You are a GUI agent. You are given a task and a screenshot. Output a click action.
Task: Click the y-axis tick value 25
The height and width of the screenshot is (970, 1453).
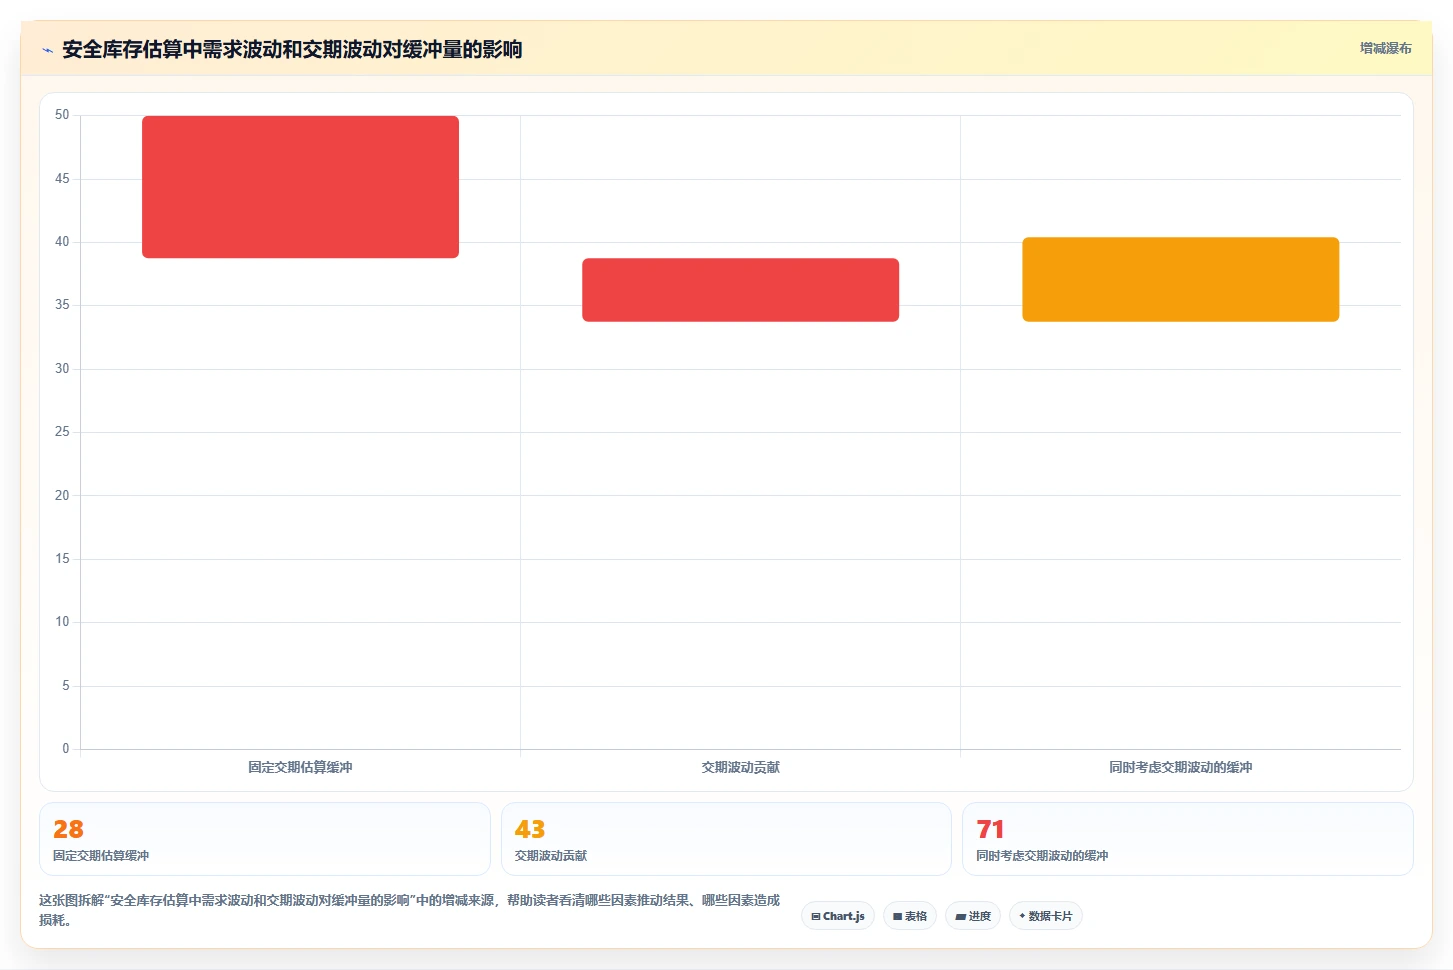(62, 432)
